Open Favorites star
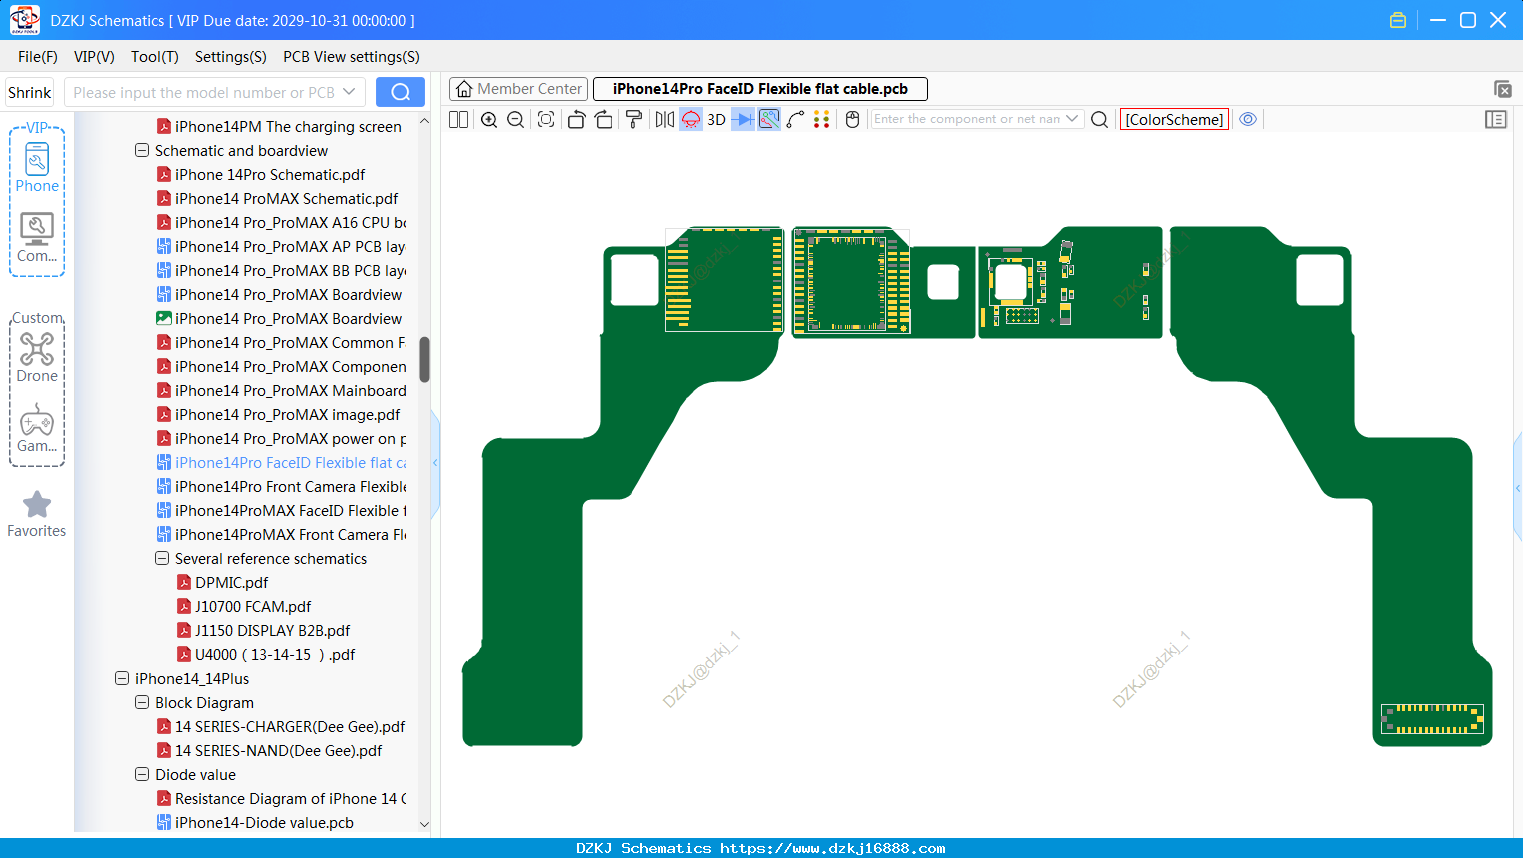Viewport: 1523px width, 858px height. point(37,514)
